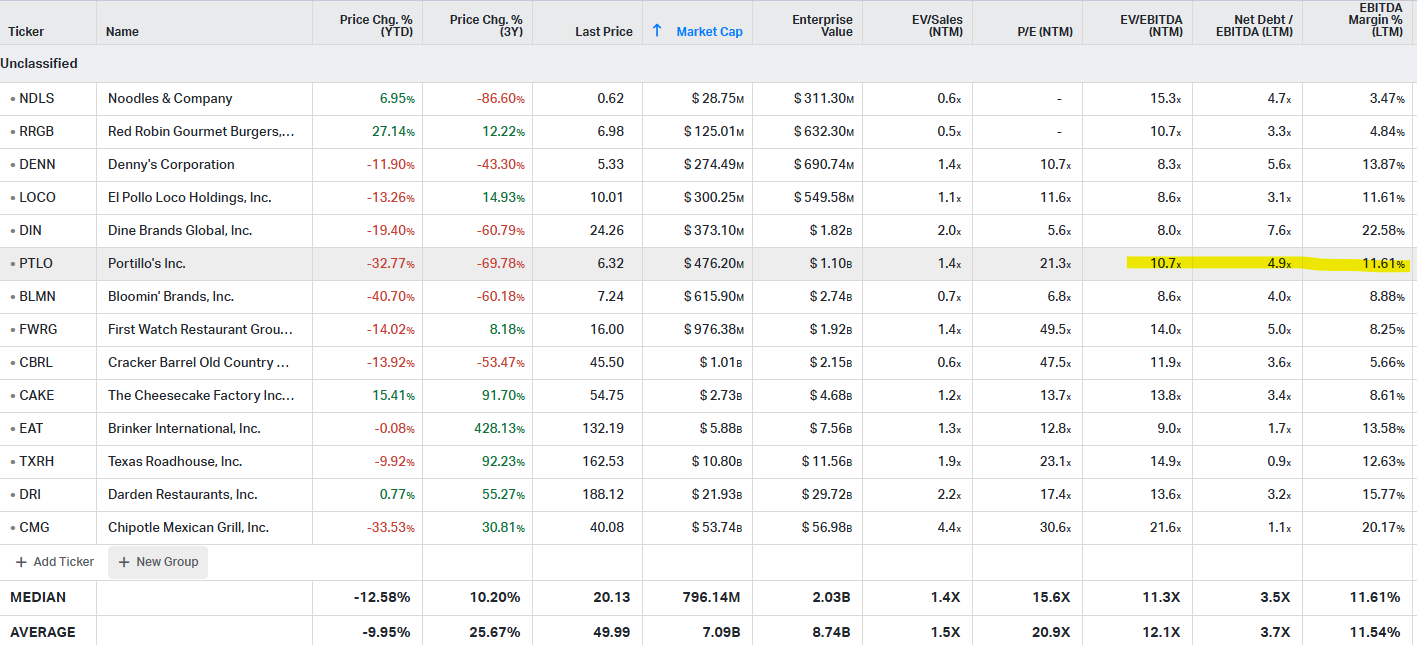Click the plus icon in New Group button
The image size is (1417, 645).
pos(124,562)
